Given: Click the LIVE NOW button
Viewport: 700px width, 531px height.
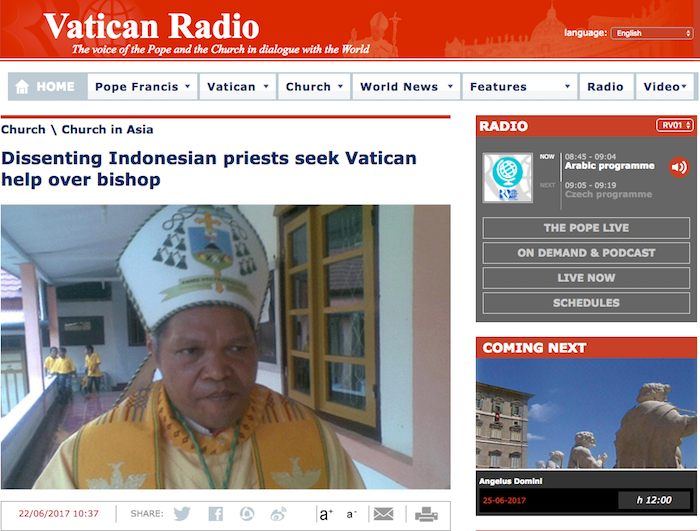Looking at the screenshot, I should pos(586,278).
